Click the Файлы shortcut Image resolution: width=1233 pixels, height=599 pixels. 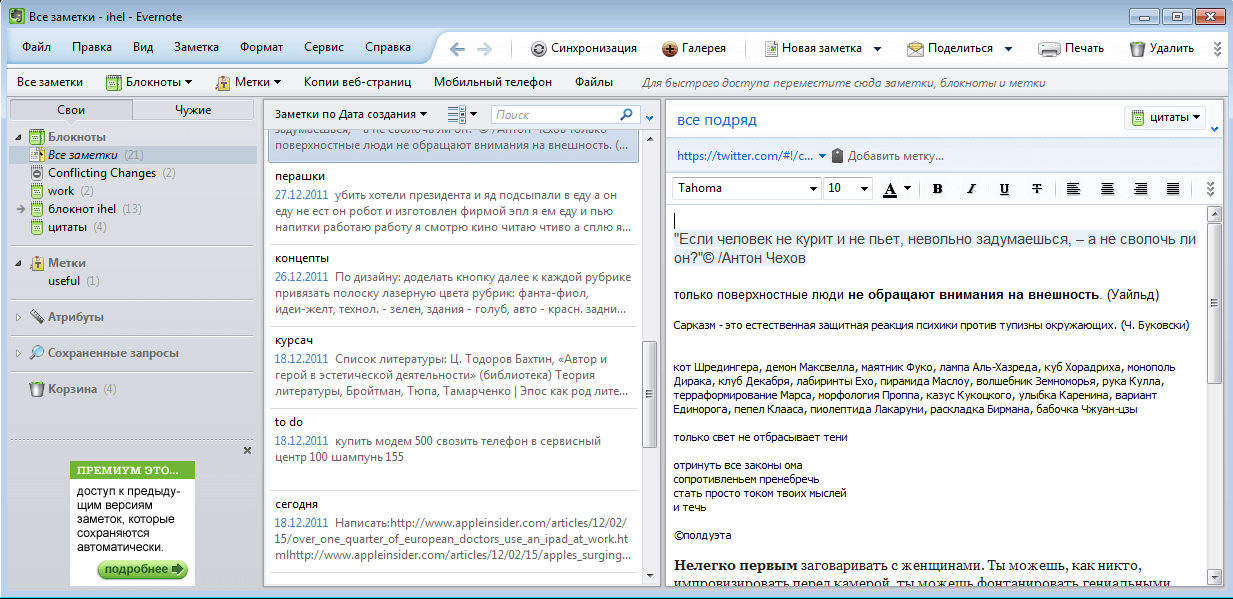tap(594, 82)
